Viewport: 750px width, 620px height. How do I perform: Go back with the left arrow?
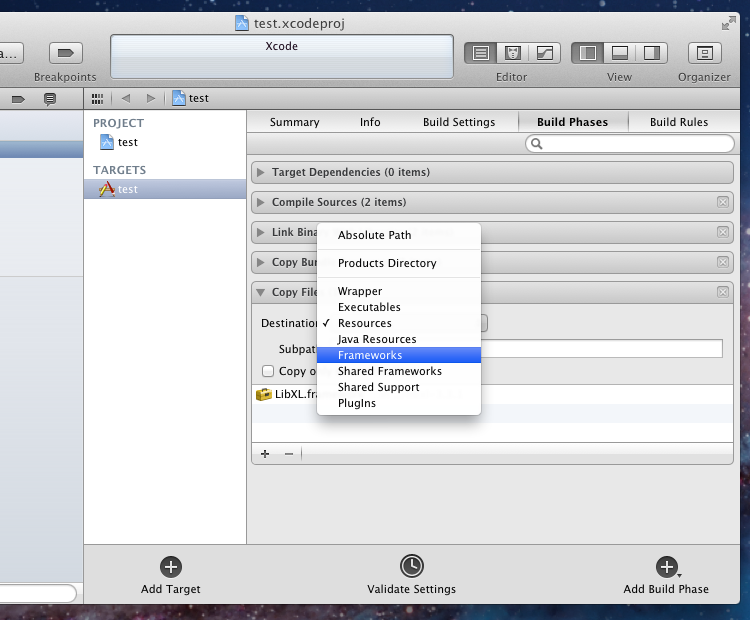[126, 98]
